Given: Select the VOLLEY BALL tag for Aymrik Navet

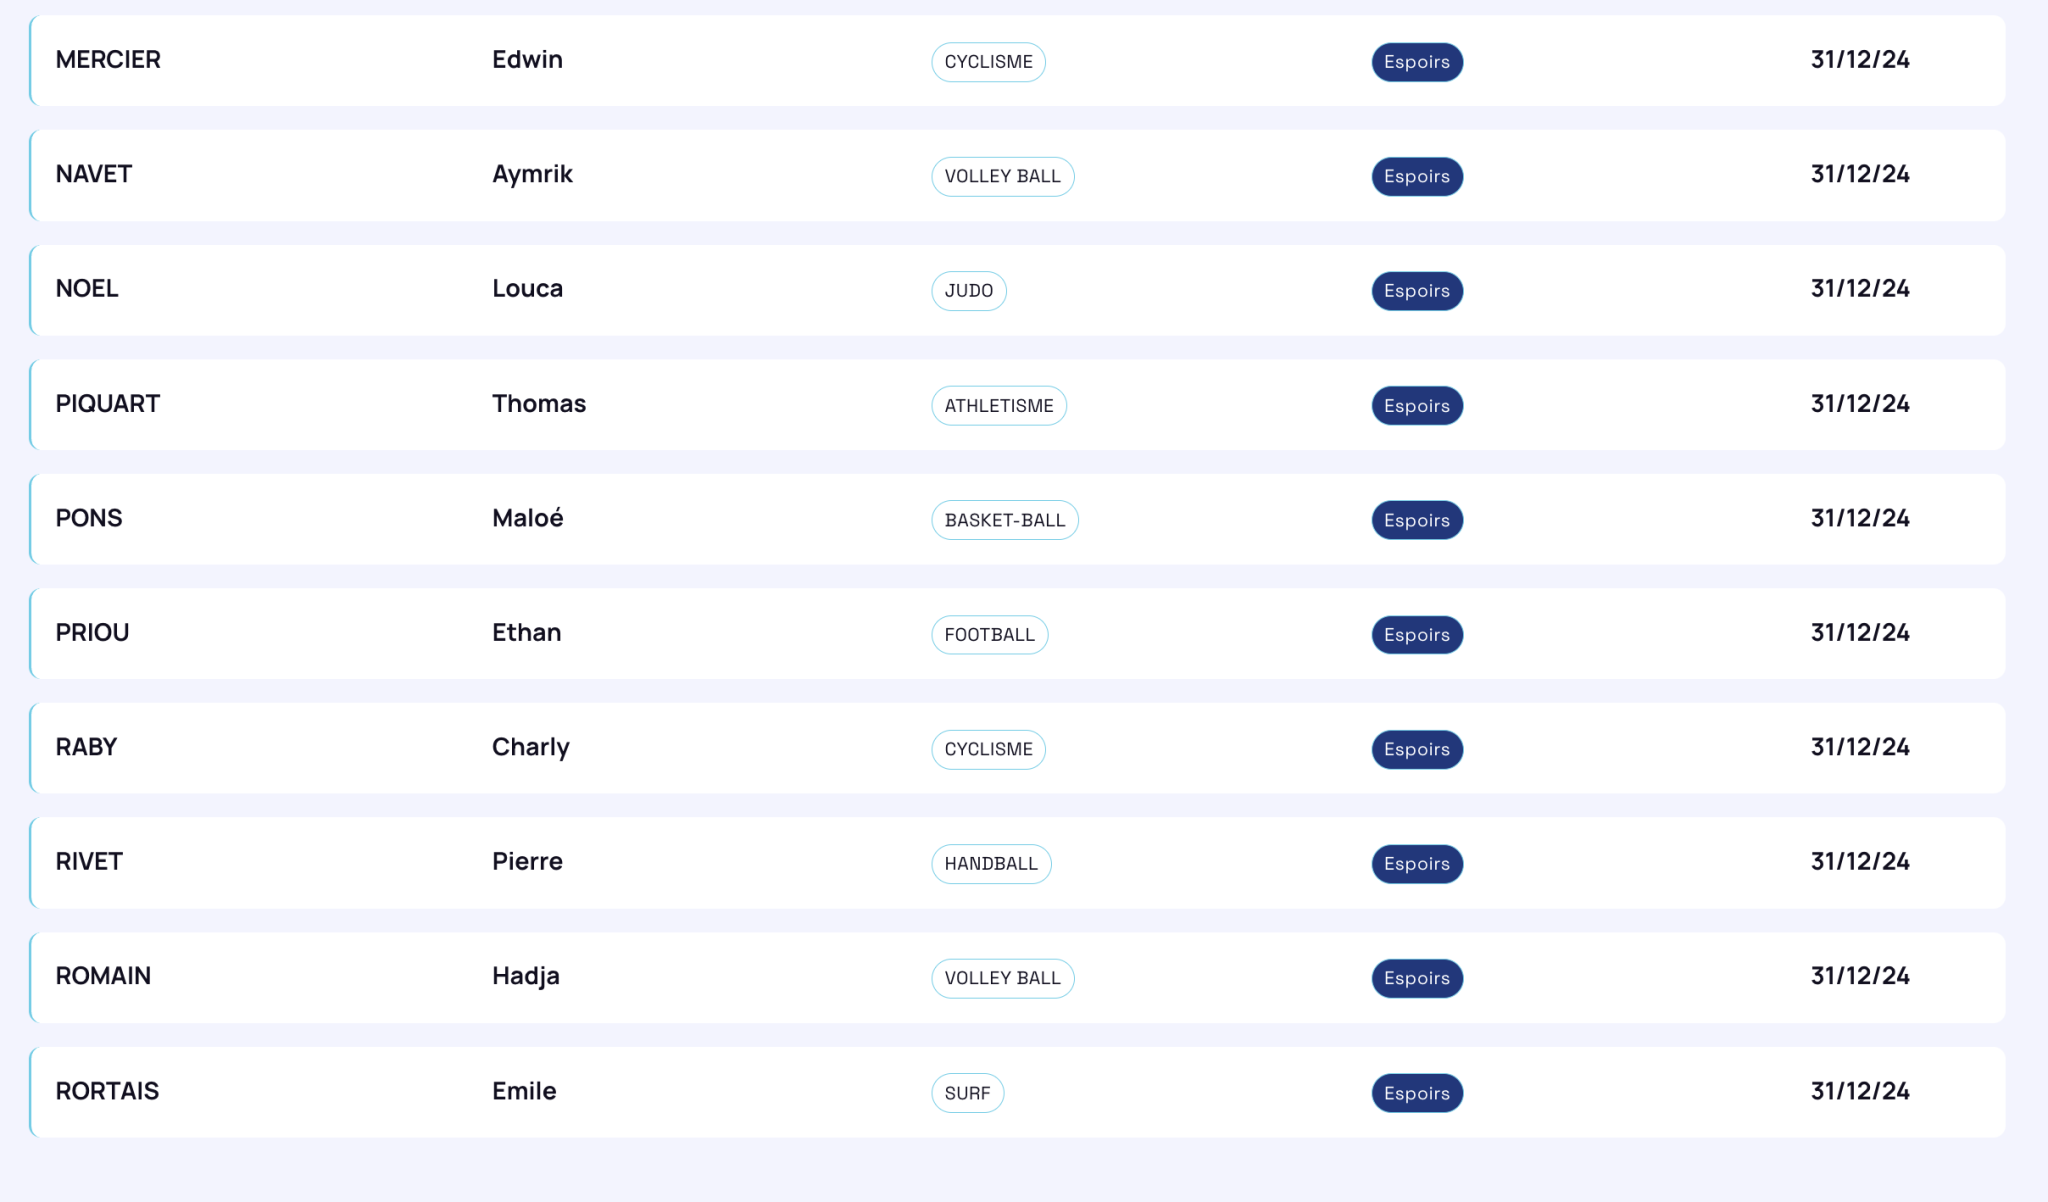Looking at the screenshot, I should pos(1002,176).
